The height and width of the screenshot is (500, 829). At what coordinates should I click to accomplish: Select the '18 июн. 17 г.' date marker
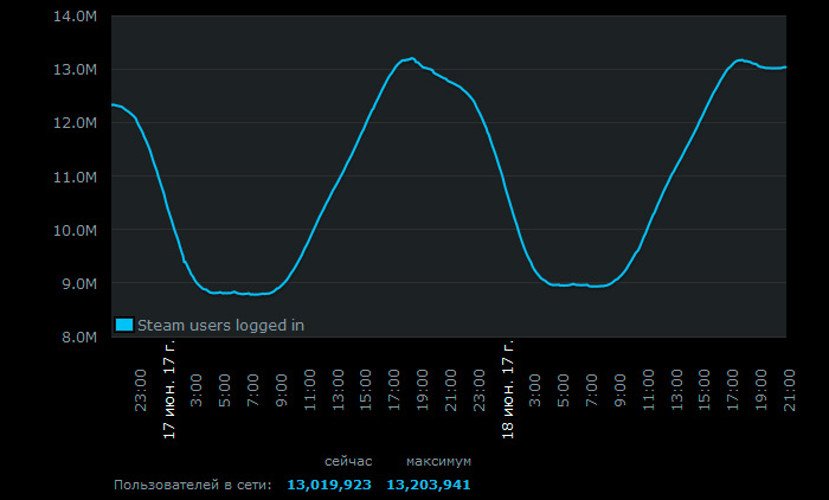507,390
